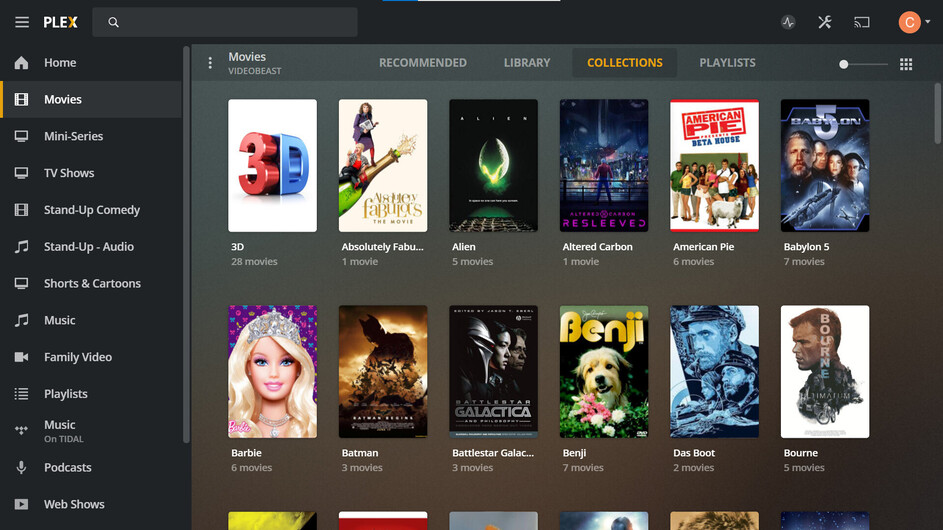Click the 'Babylon 5' collection title text
The width and height of the screenshot is (943, 530).
pos(806,247)
